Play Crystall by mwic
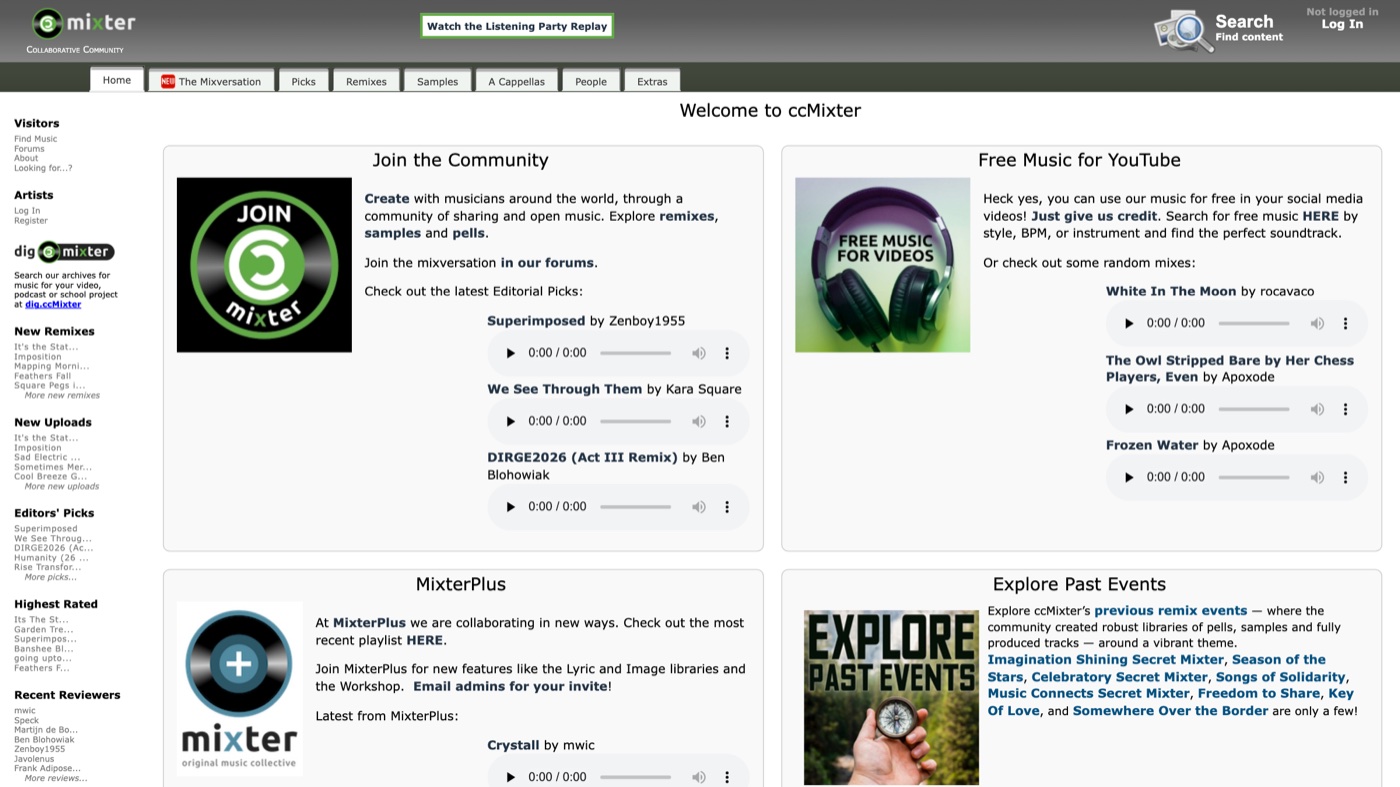 (511, 777)
